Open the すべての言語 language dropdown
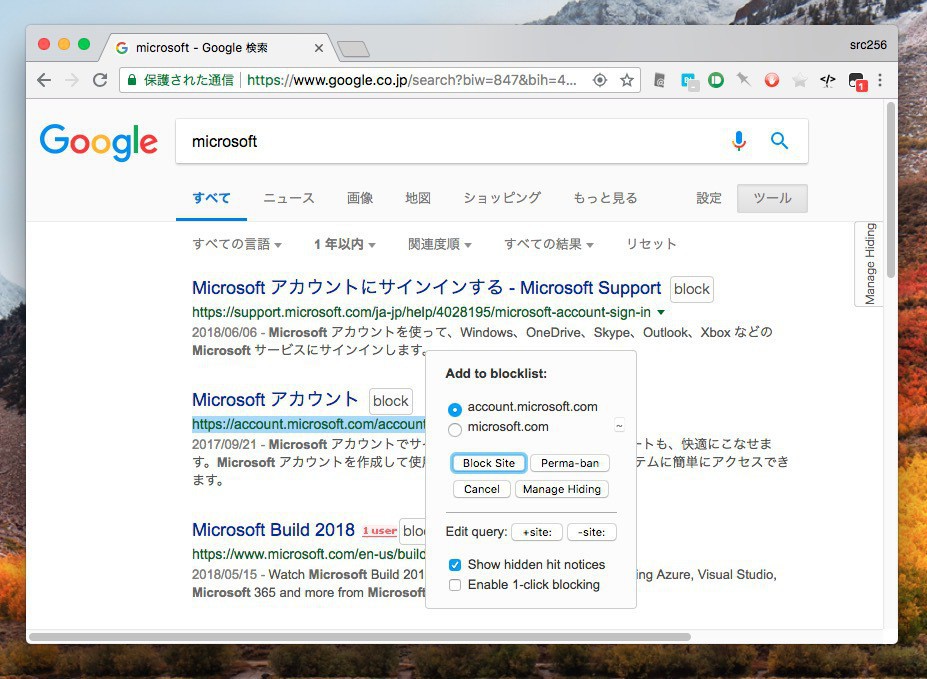 (x=236, y=244)
